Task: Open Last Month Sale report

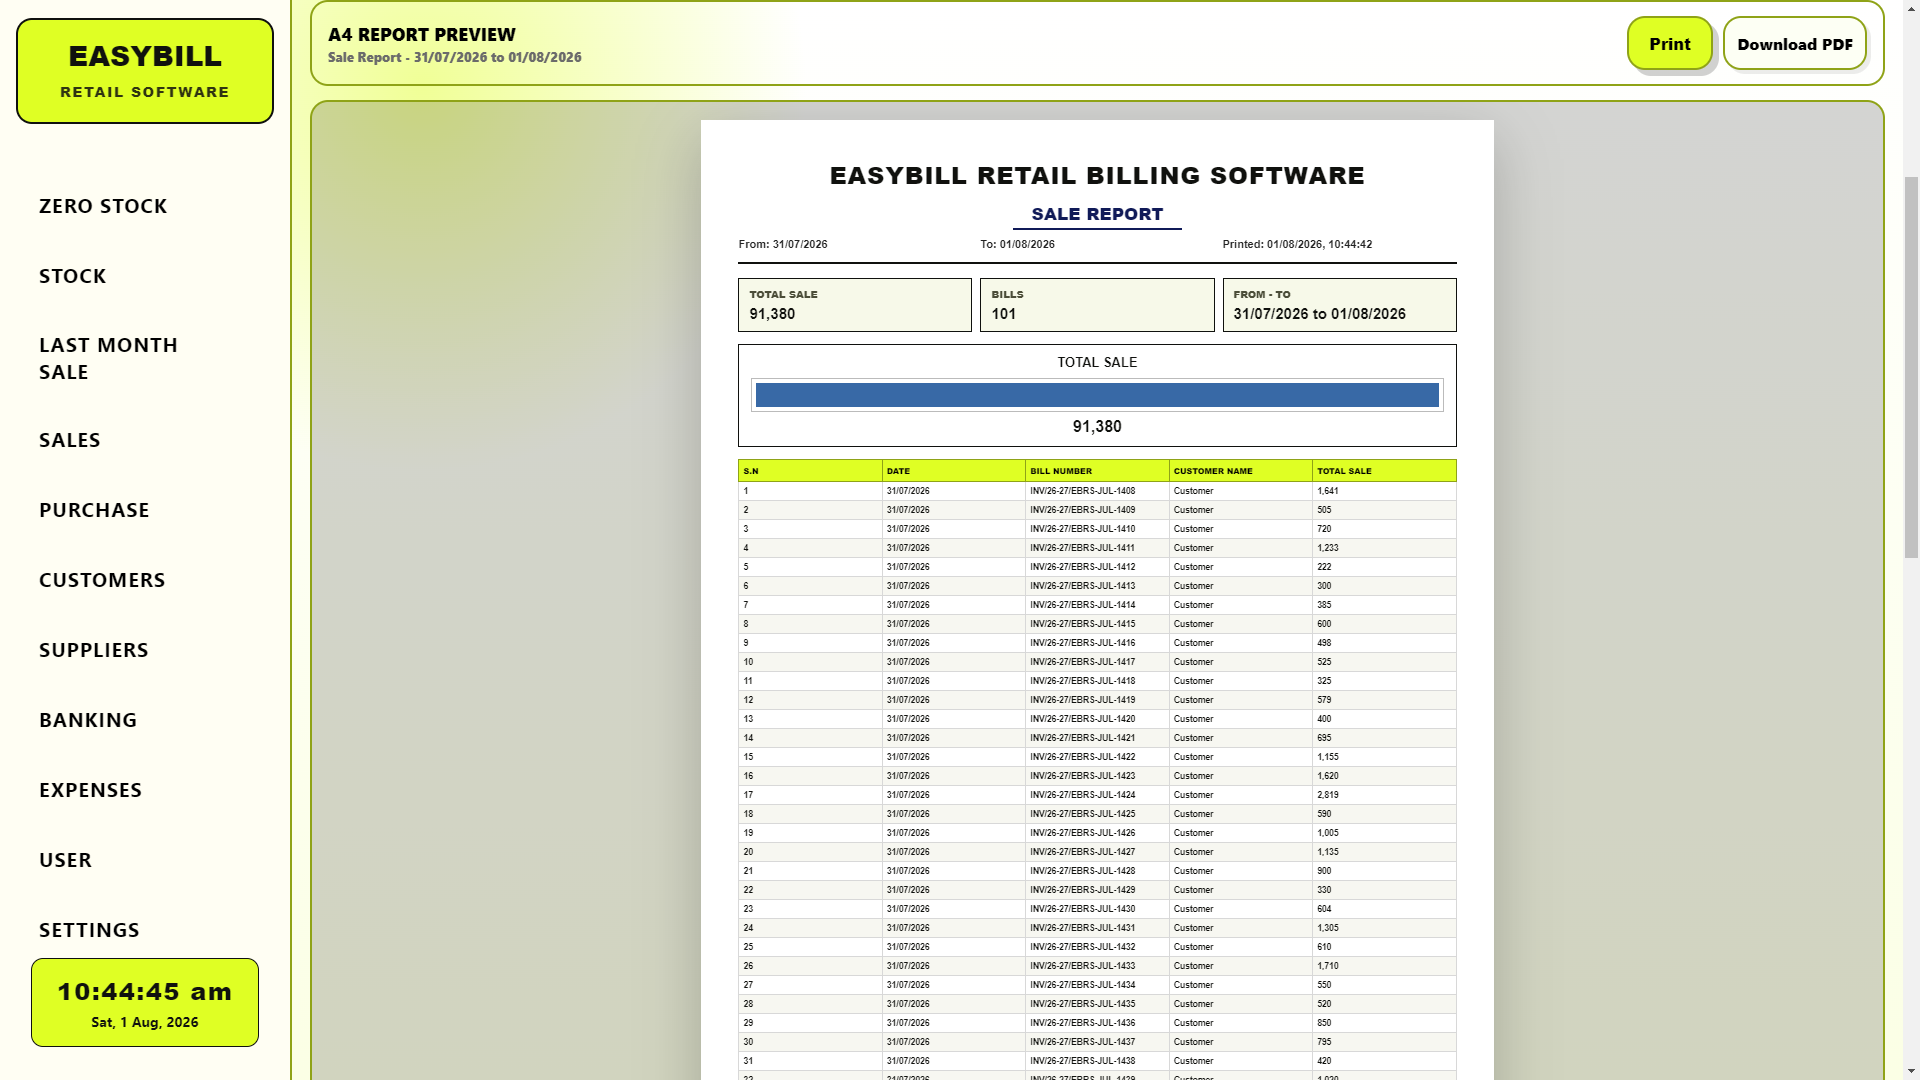Action: (x=108, y=358)
